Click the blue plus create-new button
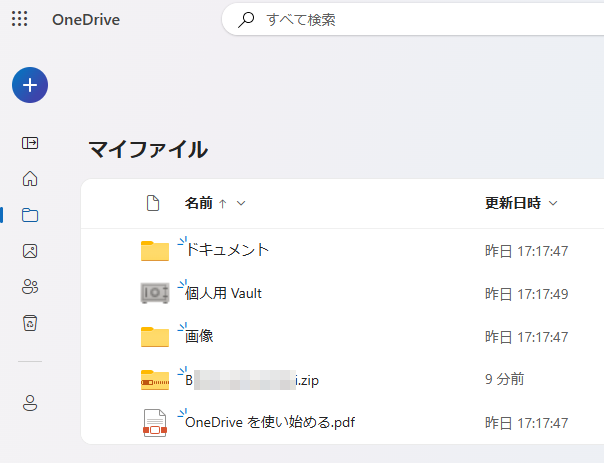 tap(30, 85)
